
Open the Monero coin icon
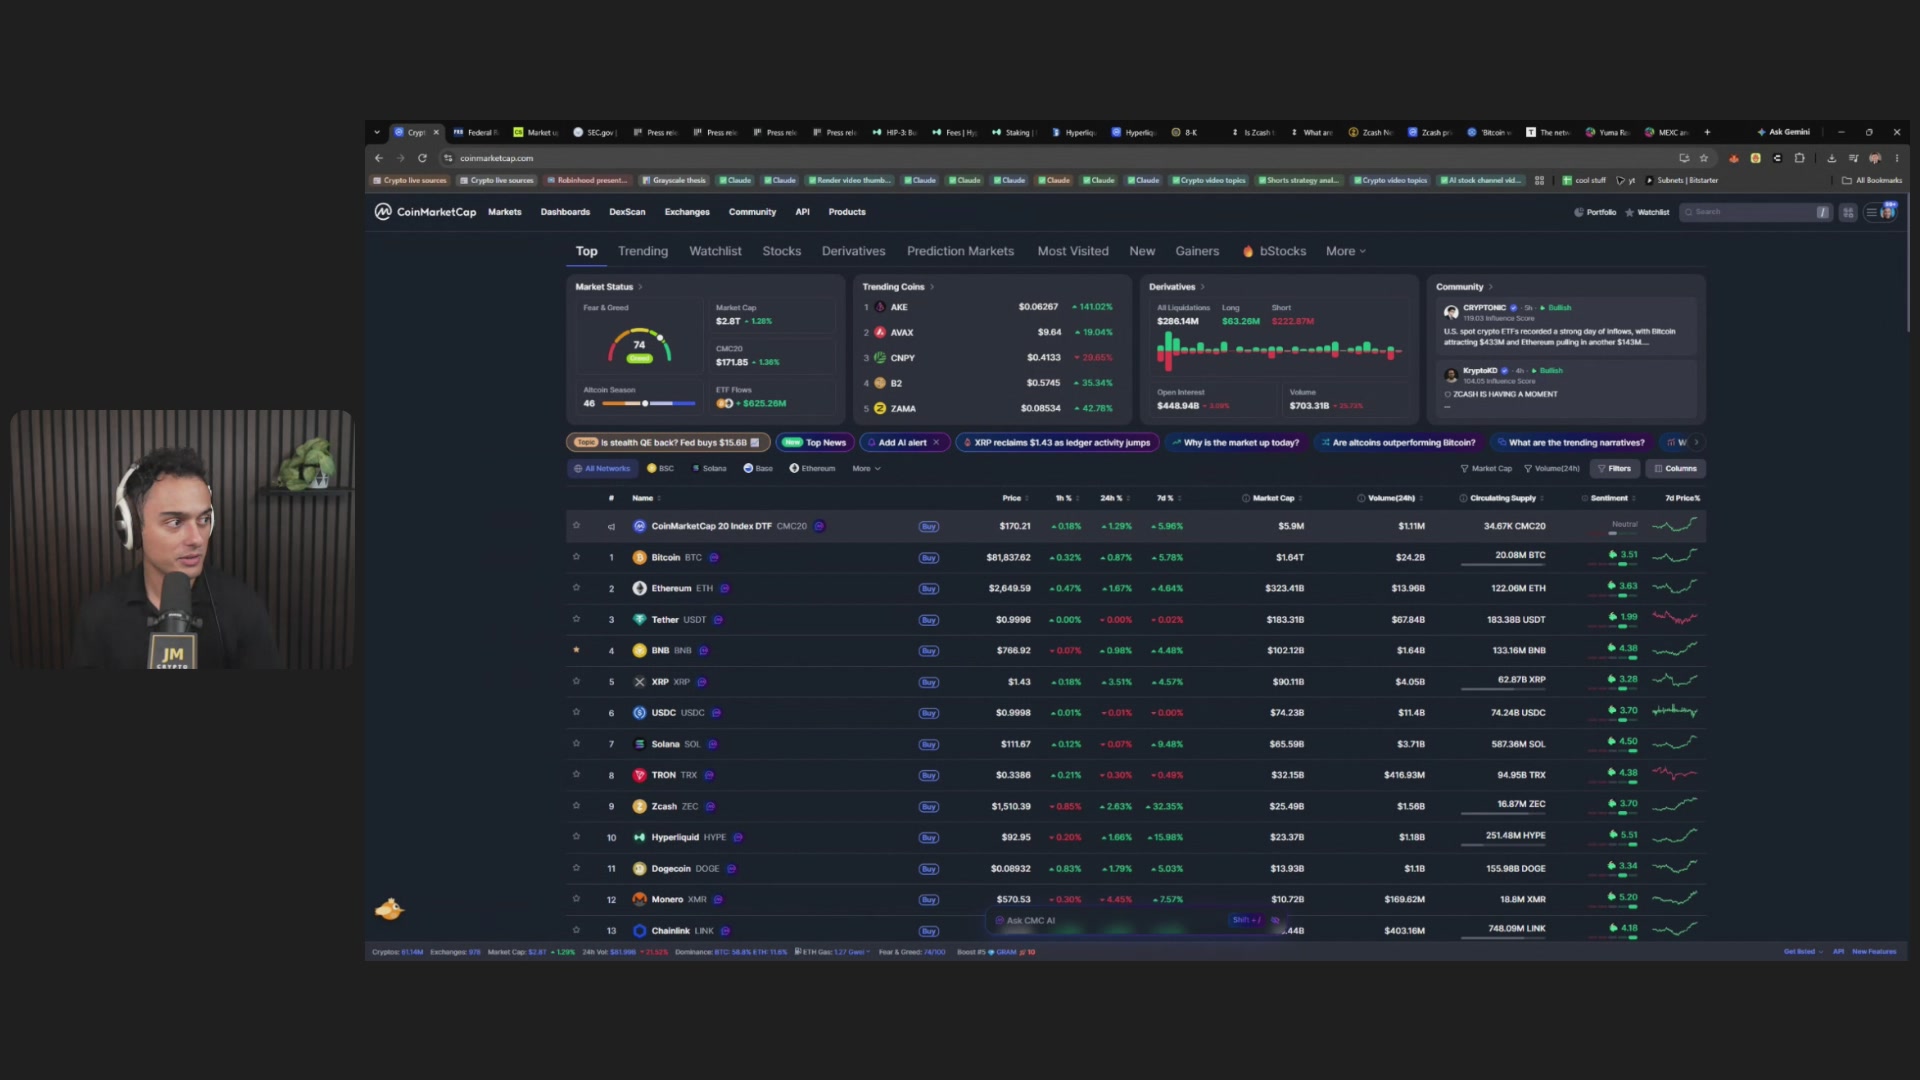[639, 899]
